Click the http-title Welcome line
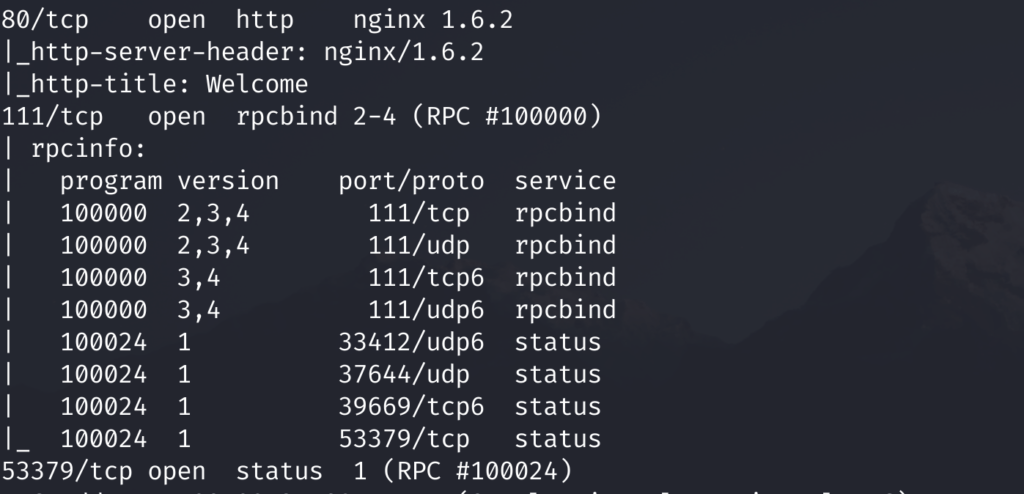1024x494 pixels. click(x=155, y=84)
